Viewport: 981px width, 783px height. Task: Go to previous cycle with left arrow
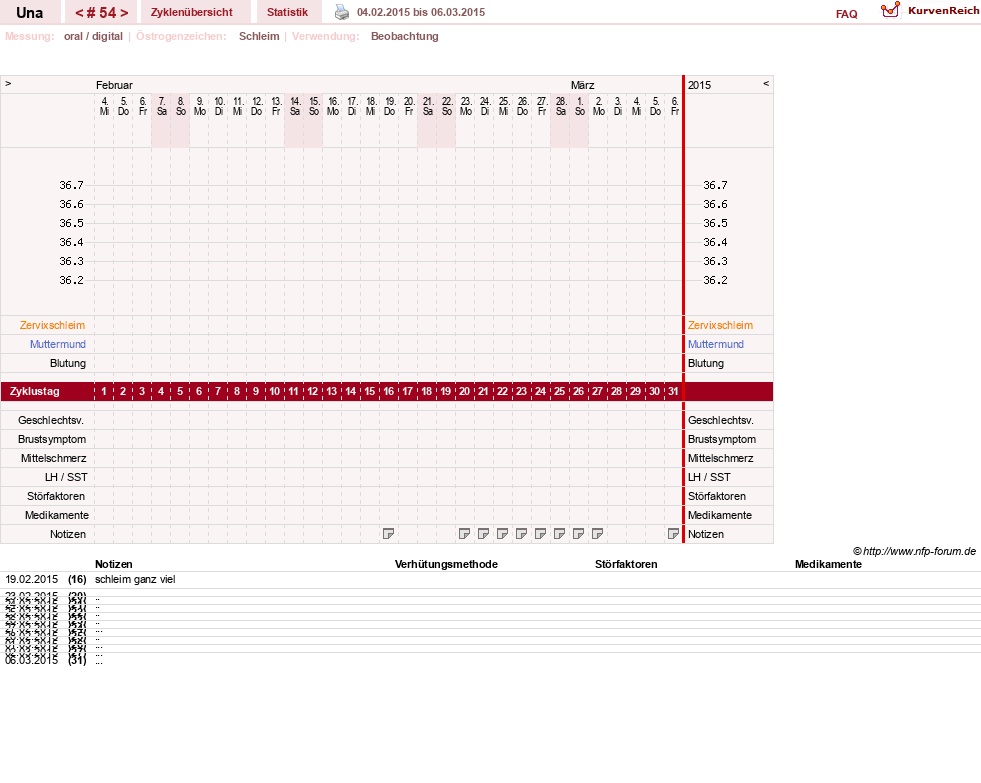(x=79, y=13)
